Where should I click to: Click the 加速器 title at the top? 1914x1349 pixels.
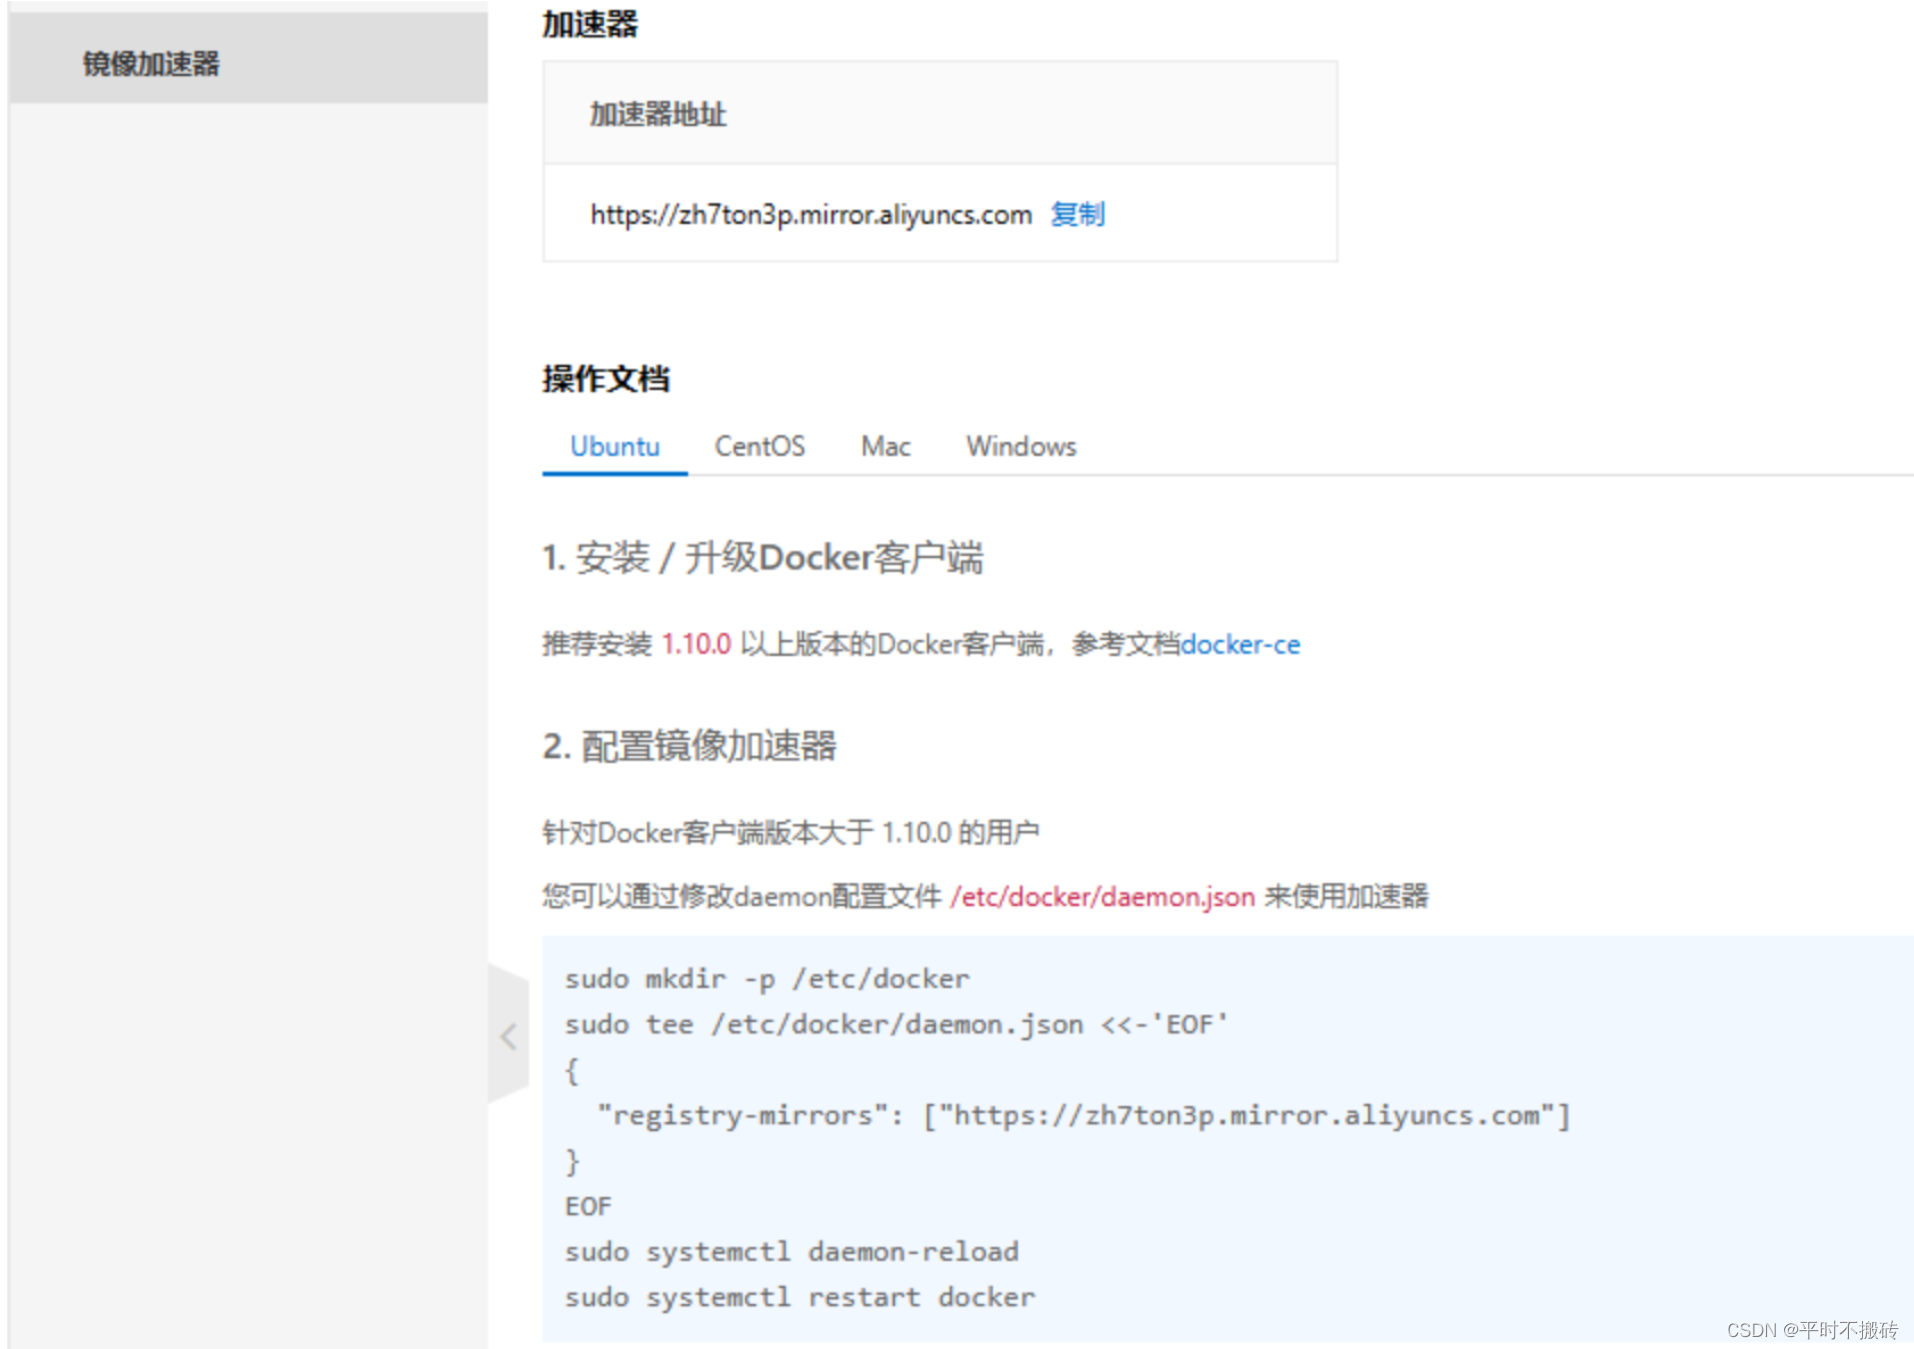click(x=589, y=23)
